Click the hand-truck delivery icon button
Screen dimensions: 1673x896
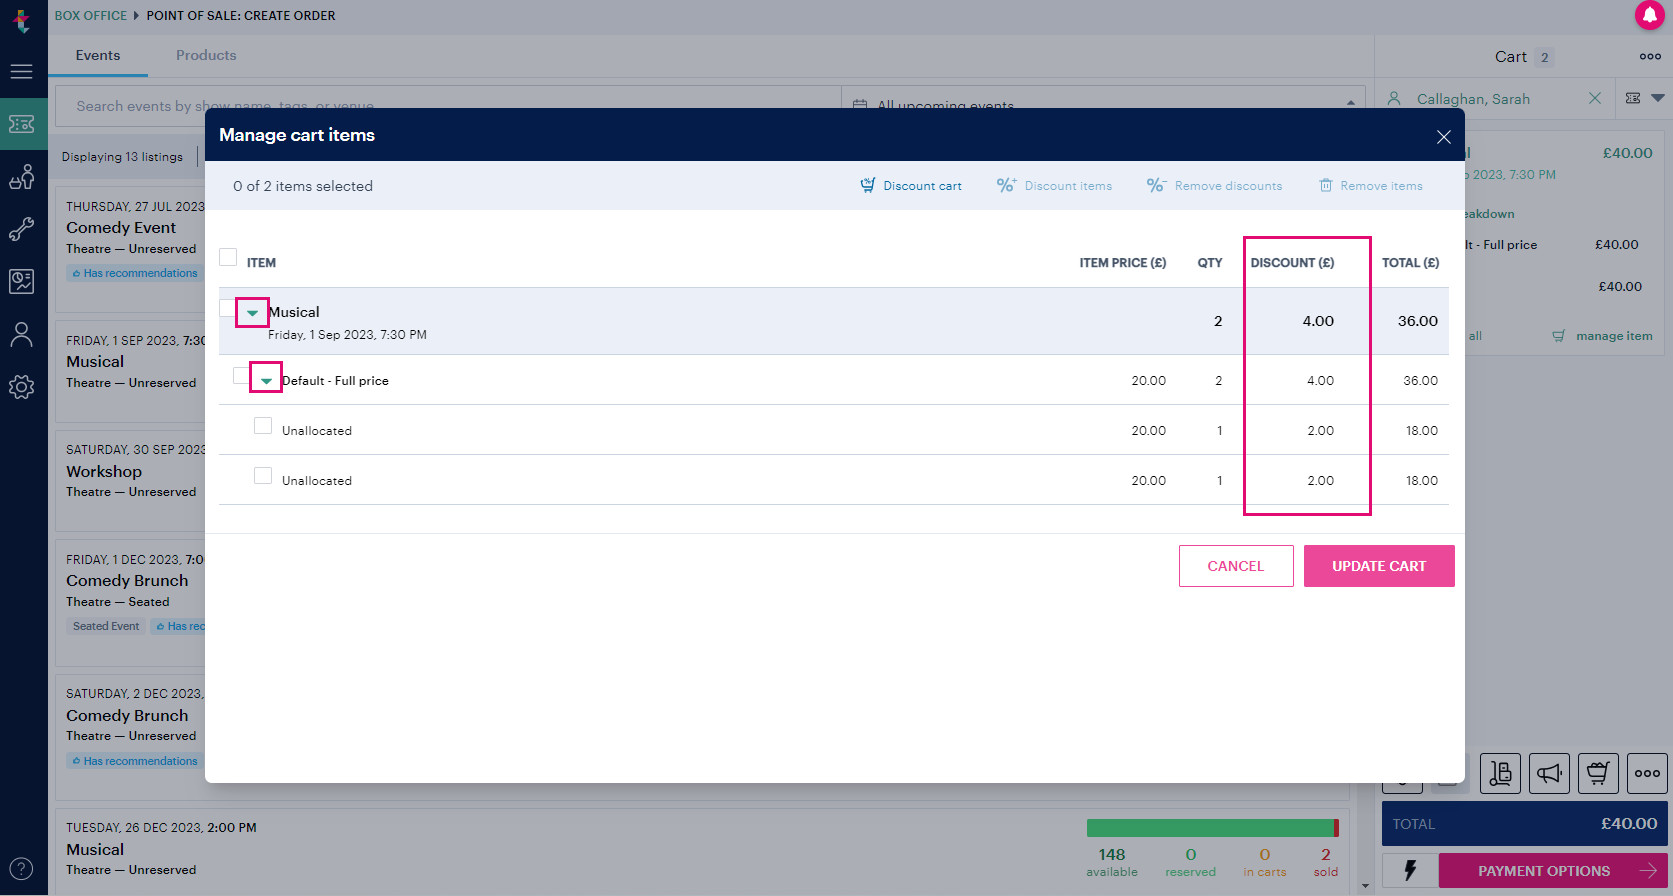pos(1500,773)
